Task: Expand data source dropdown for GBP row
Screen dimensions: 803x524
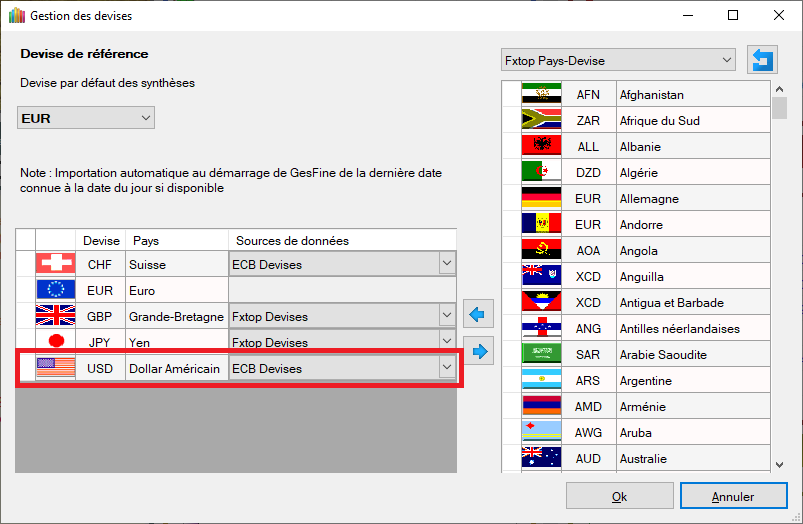Action: coord(447,316)
